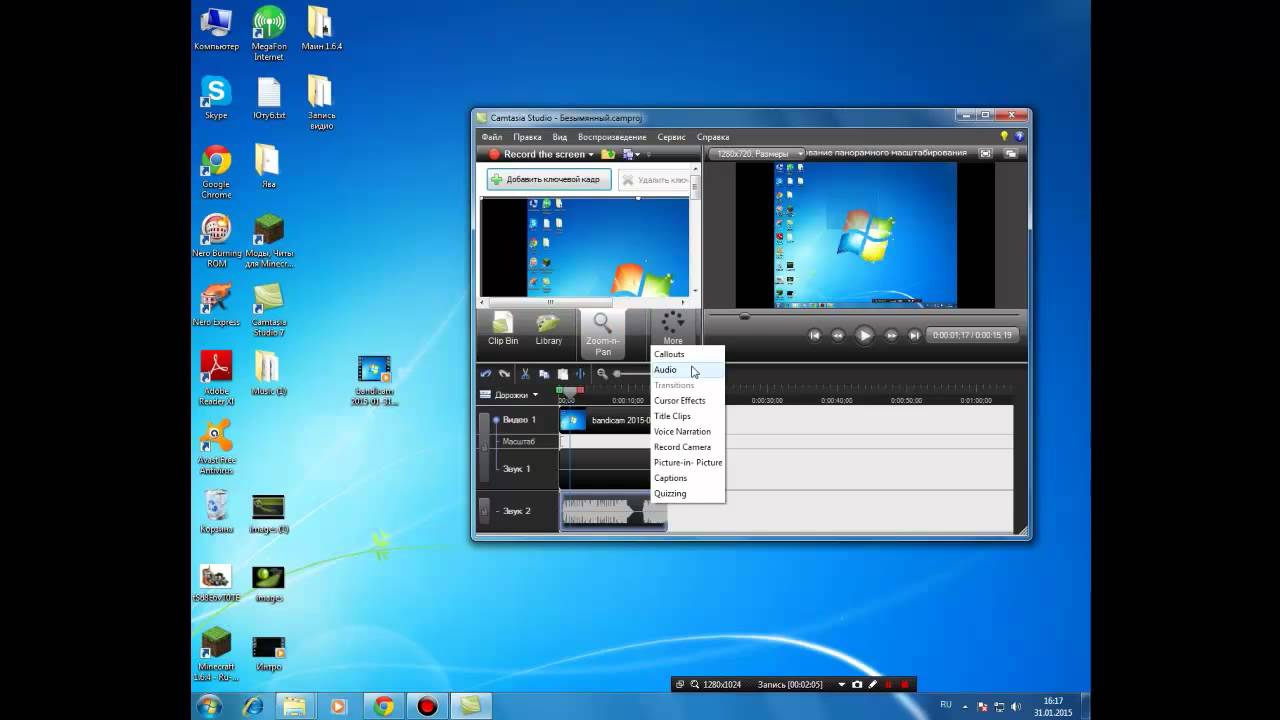Toggle lock on the Звук 2 track

tap(484, 510)
